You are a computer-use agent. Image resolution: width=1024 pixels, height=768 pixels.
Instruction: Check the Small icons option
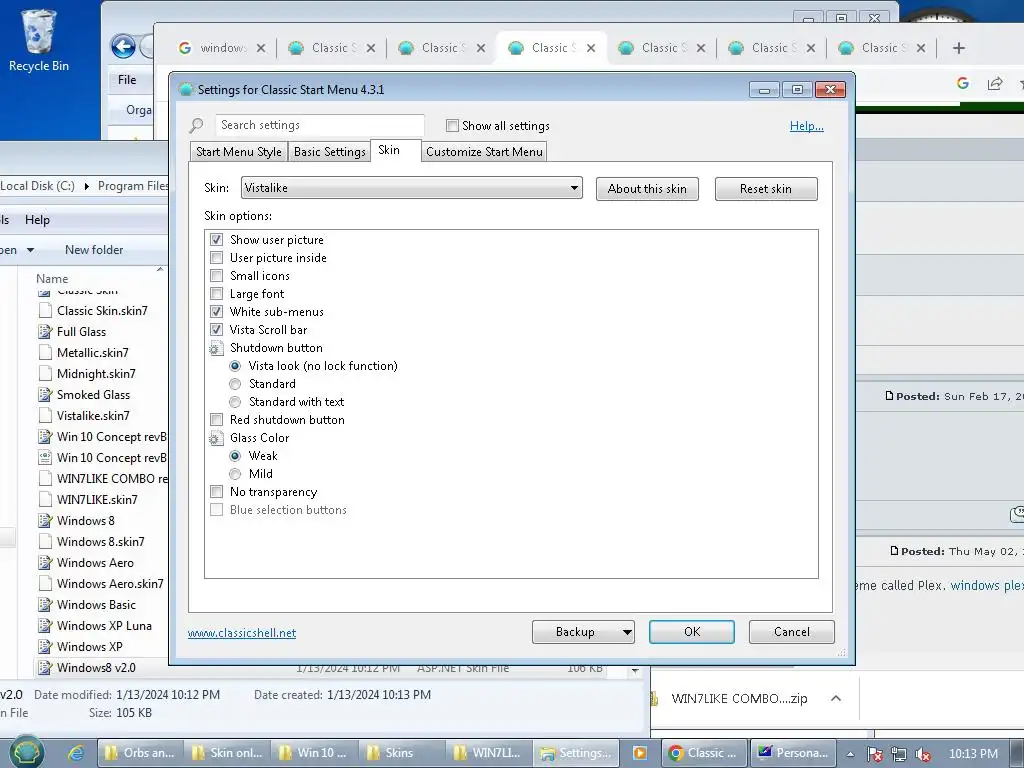216,276
